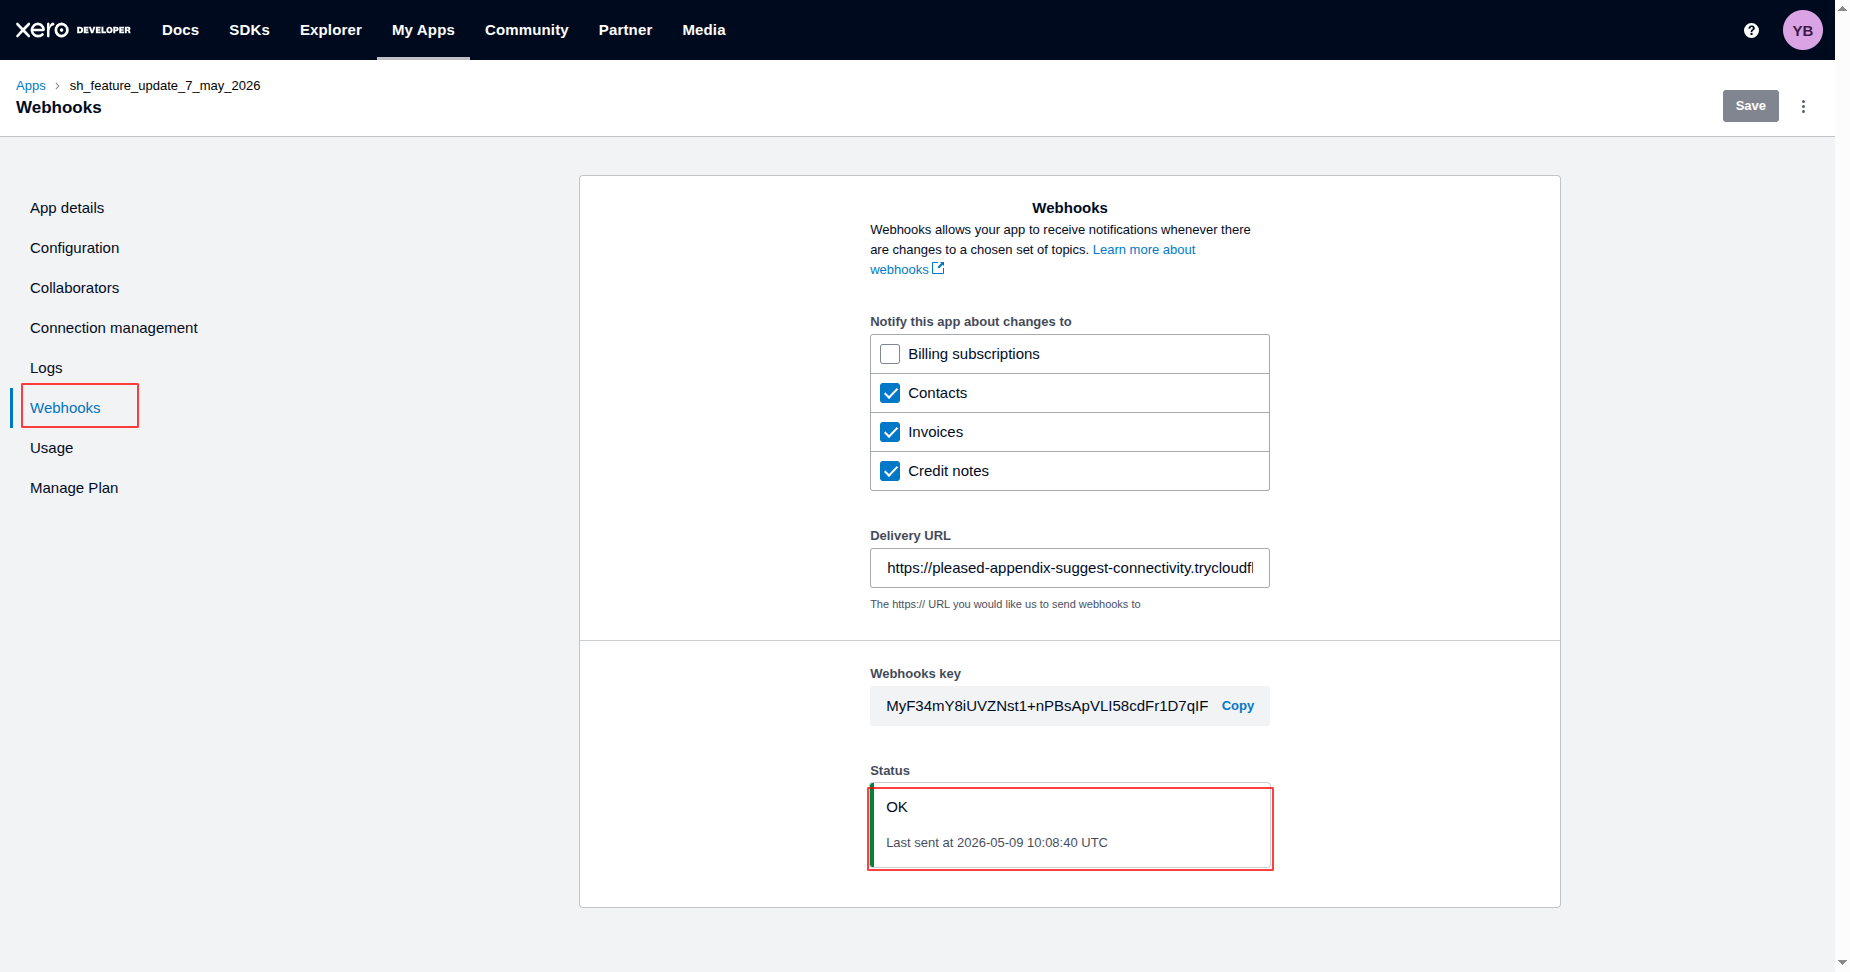This screenshot has width=1850, height=972.
Task: Uncheck the Invoices checkbox
Action: (890, 432)
